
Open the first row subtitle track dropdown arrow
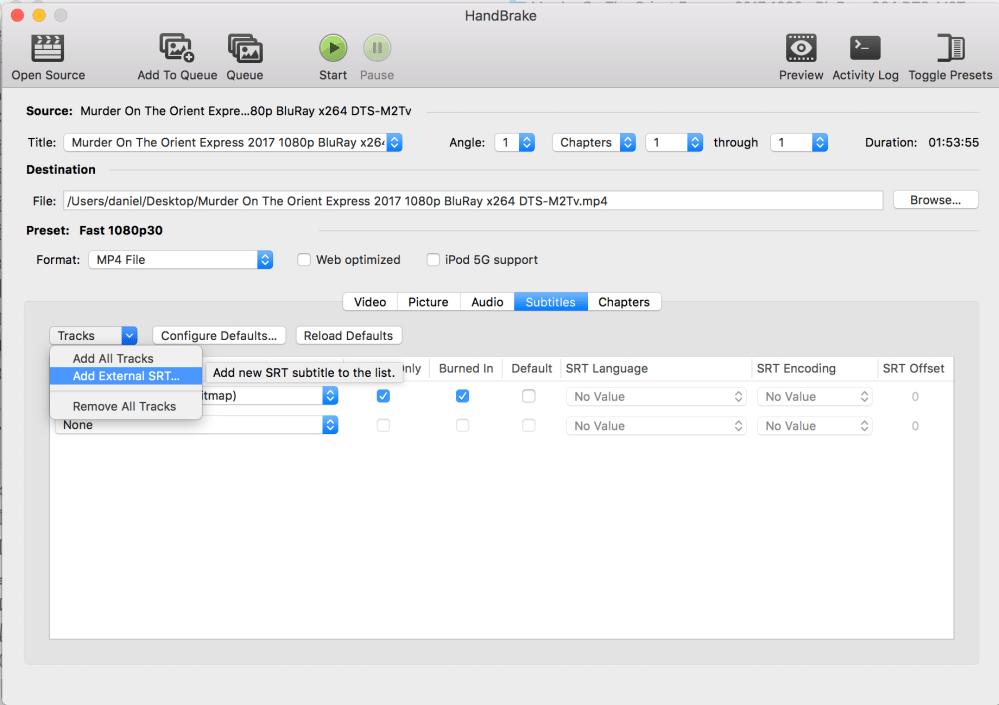click(x=330, y=396)
